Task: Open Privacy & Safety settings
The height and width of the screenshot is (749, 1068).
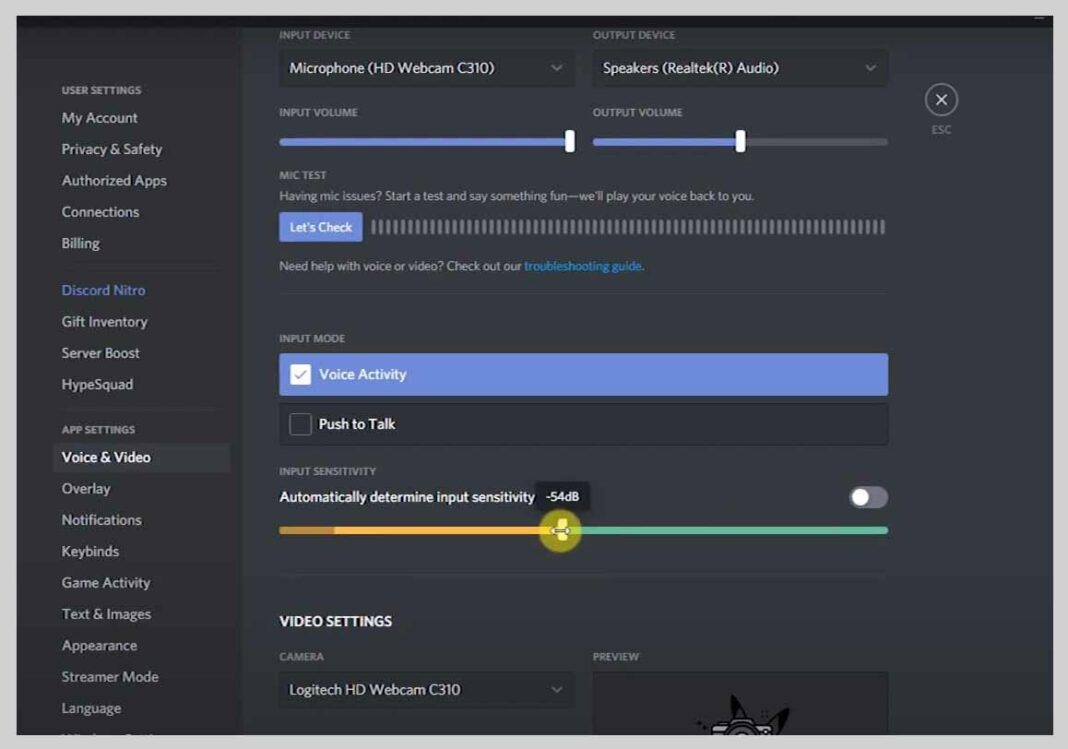Action: click(x=110, y=149)
